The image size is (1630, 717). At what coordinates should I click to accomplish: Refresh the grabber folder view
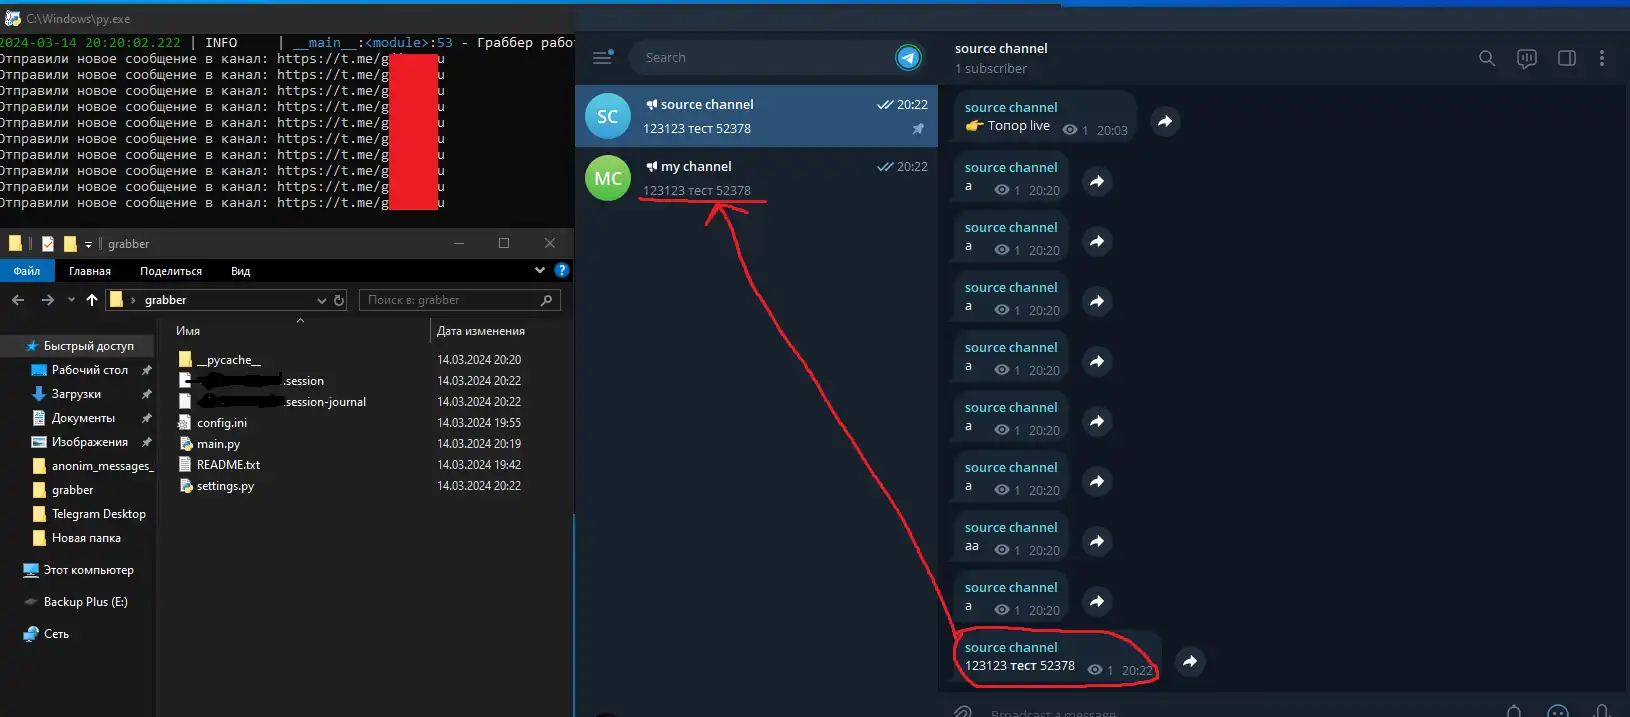click(339, 300)
